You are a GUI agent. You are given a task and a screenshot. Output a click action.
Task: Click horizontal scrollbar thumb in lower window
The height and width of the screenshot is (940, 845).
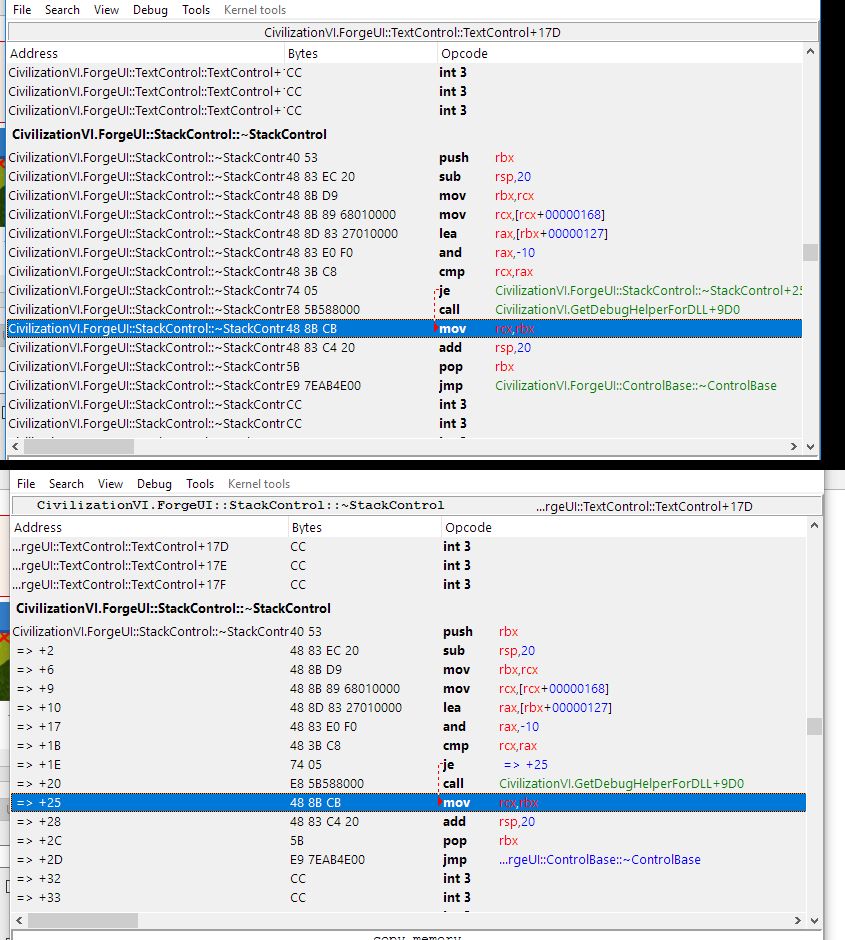pos(83,920)
